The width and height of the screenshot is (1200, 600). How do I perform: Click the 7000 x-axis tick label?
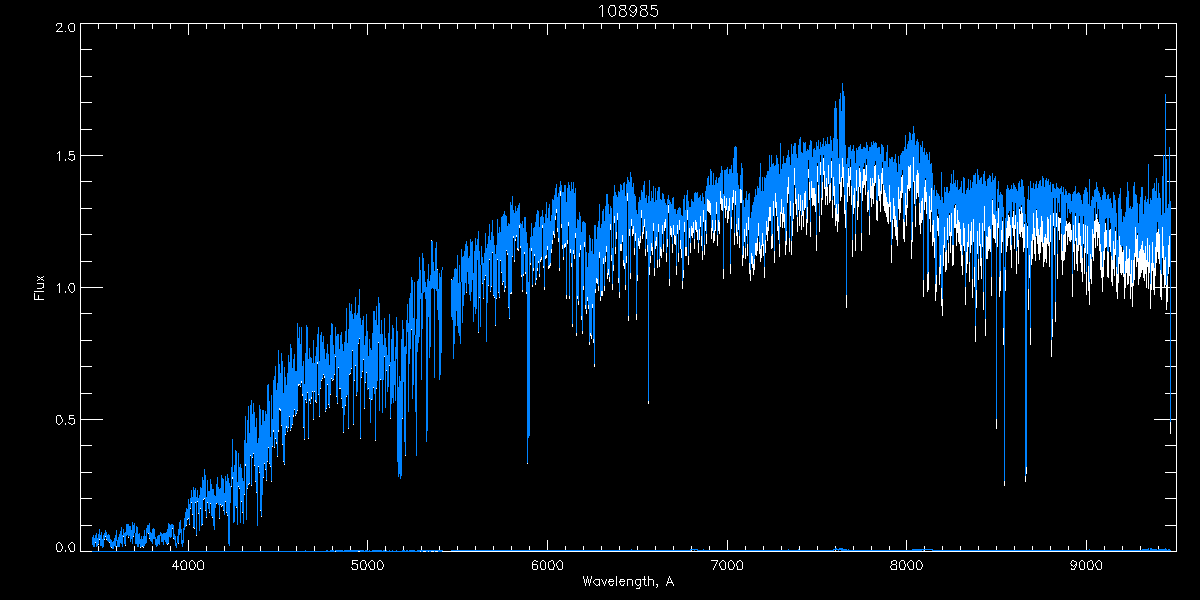point(727,566)
